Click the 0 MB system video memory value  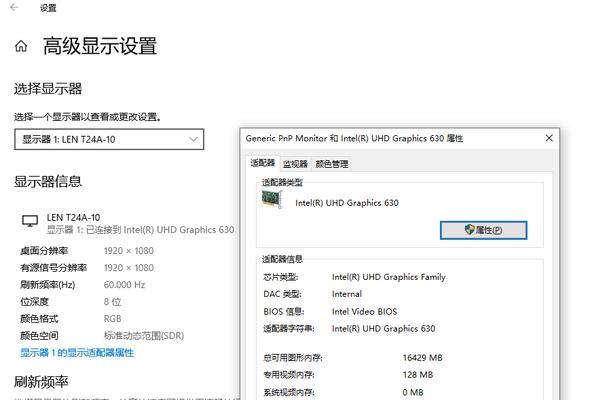[x=413, y=392]
